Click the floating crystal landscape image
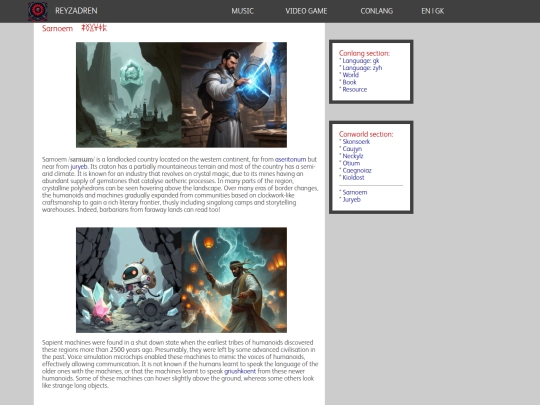 129,95
